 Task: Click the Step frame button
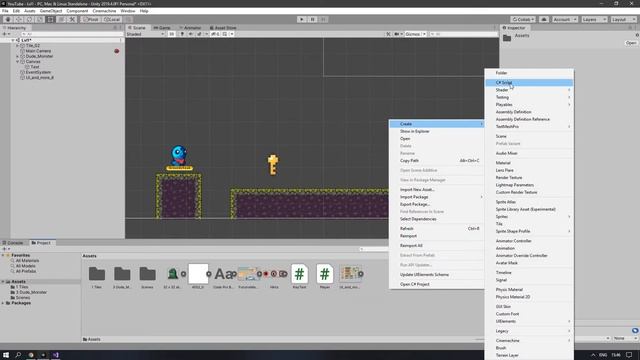coord(324,19)
